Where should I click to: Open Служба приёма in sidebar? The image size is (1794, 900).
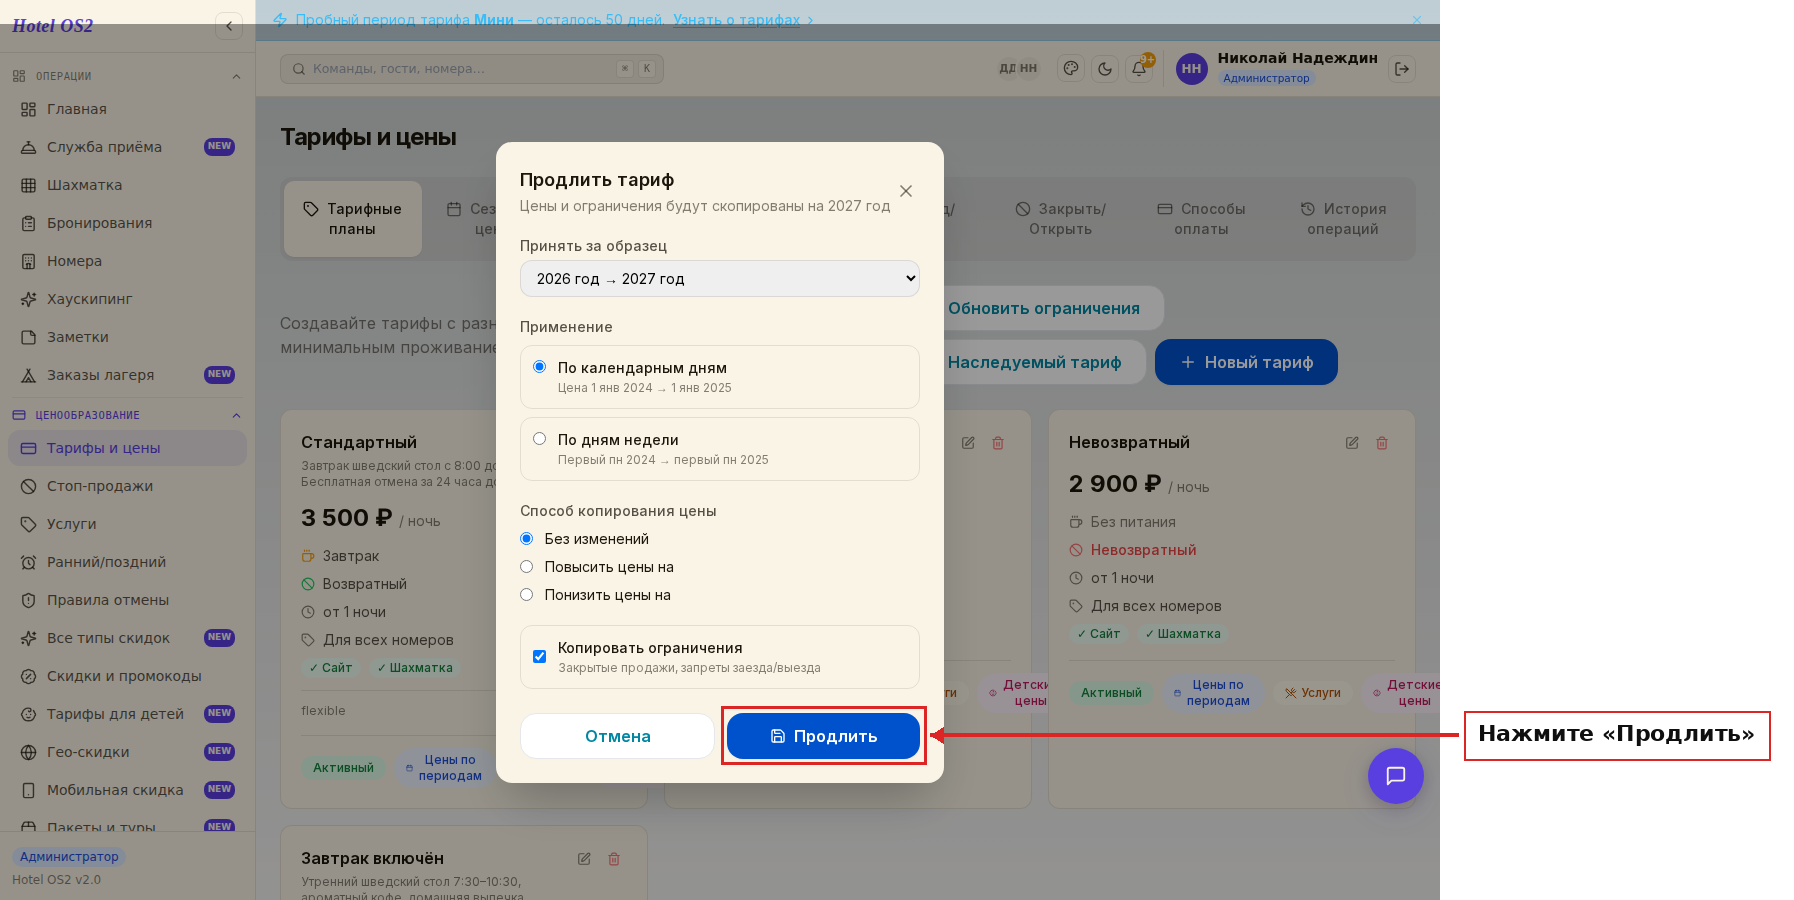127,147
